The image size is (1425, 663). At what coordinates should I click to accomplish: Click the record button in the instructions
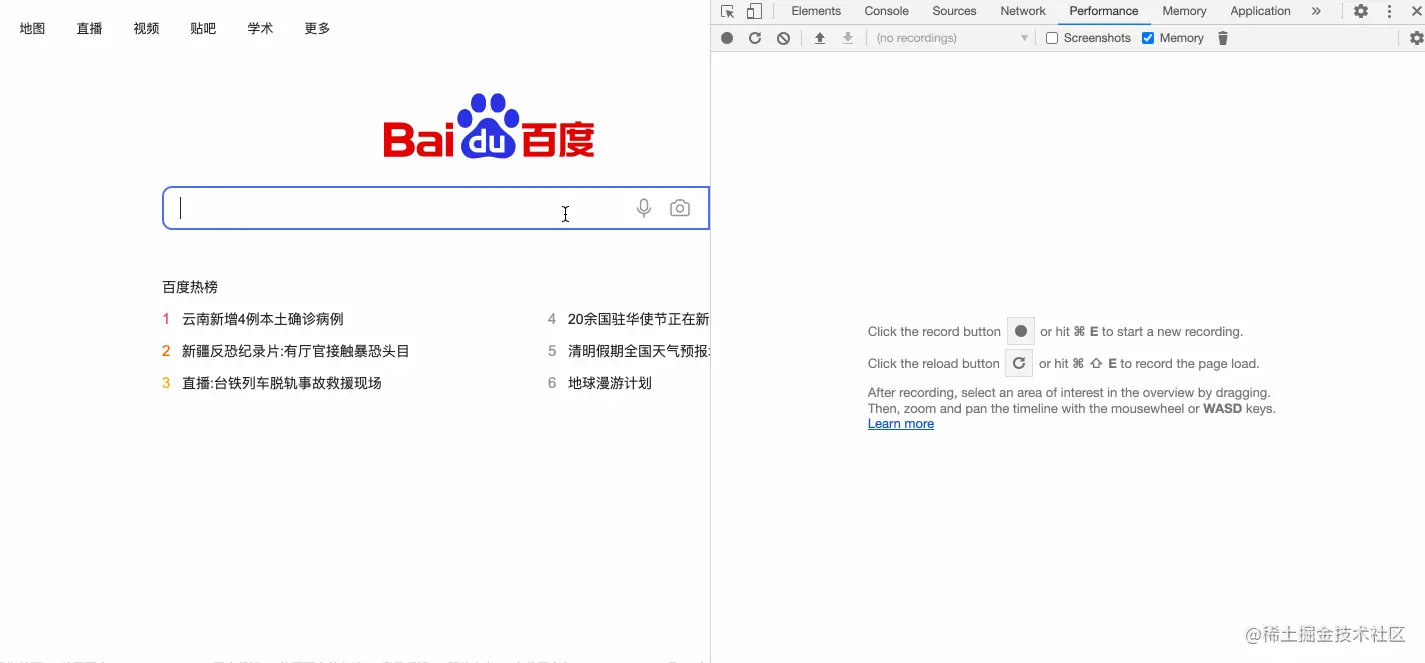(1021, 331)
